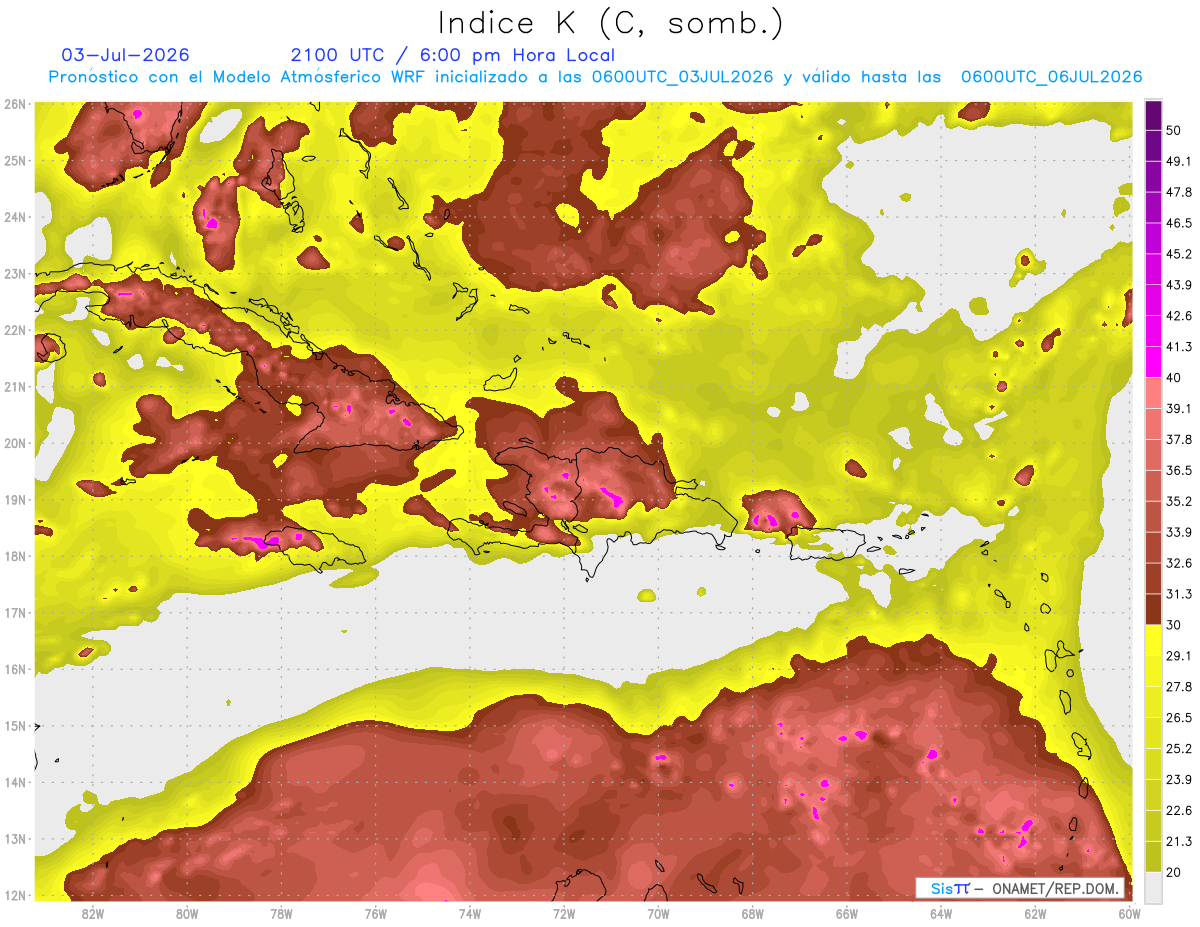Click the color bar label "35.2"

point(1179,501)
